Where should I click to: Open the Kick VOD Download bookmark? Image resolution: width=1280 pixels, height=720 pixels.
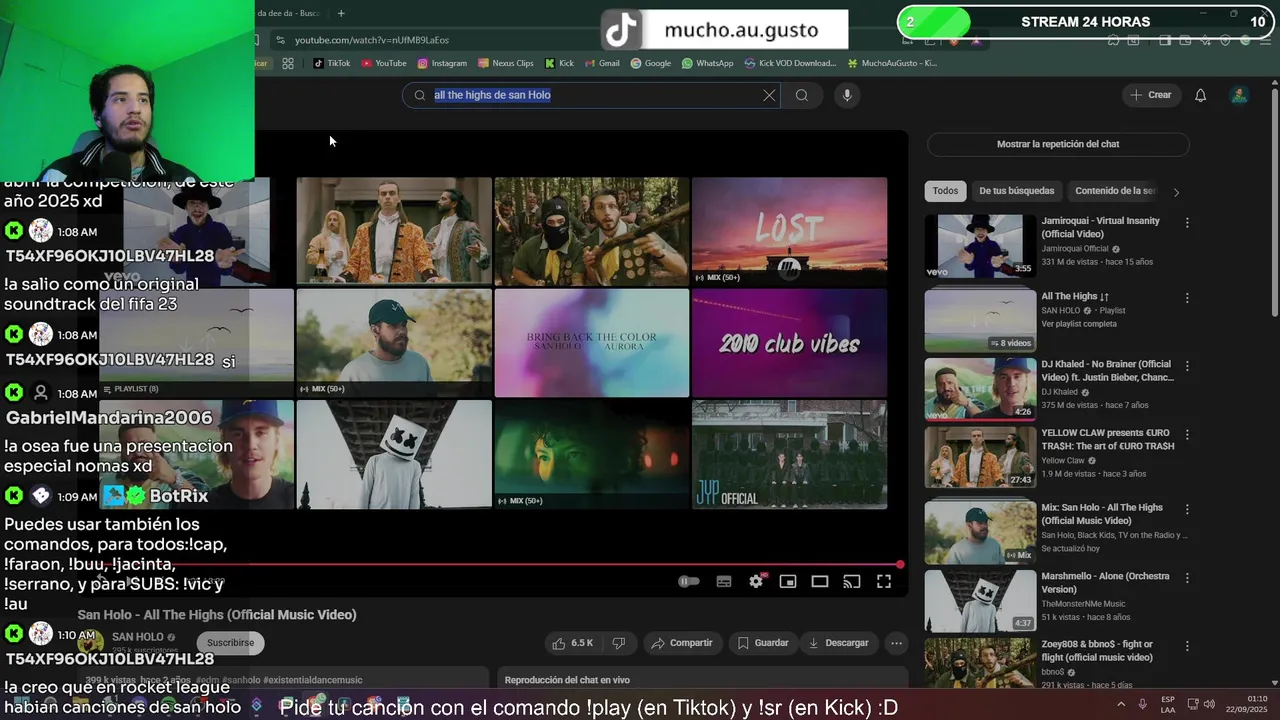tap(790, 63)
